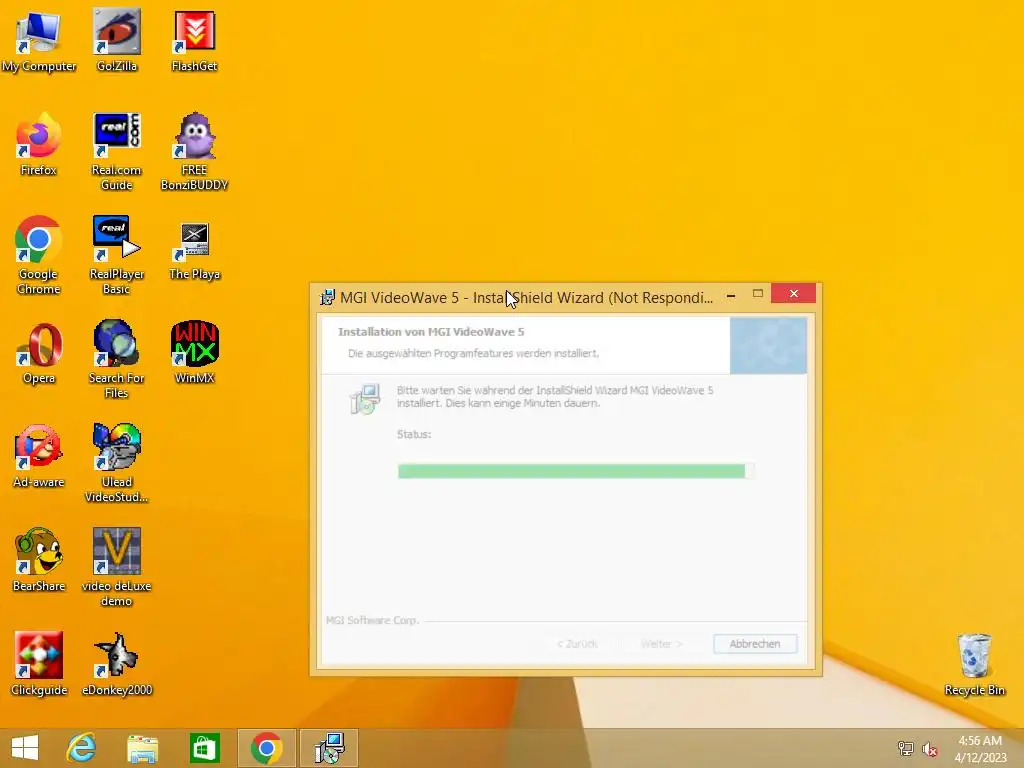This screenshot has width=1024, height=768.
Task: Click the FlashGet desktop icon
Action: tap(195, 40)
